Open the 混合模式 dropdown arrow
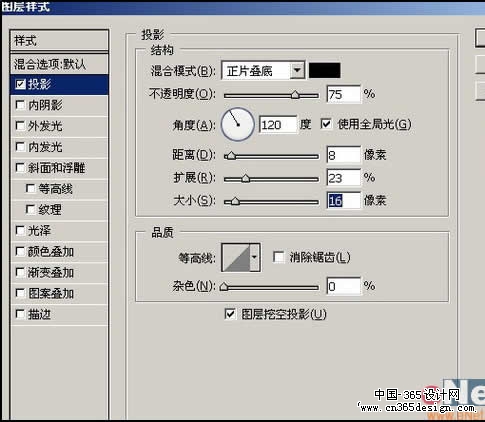The height and width of the screenshot is (422, 485). 297,70
